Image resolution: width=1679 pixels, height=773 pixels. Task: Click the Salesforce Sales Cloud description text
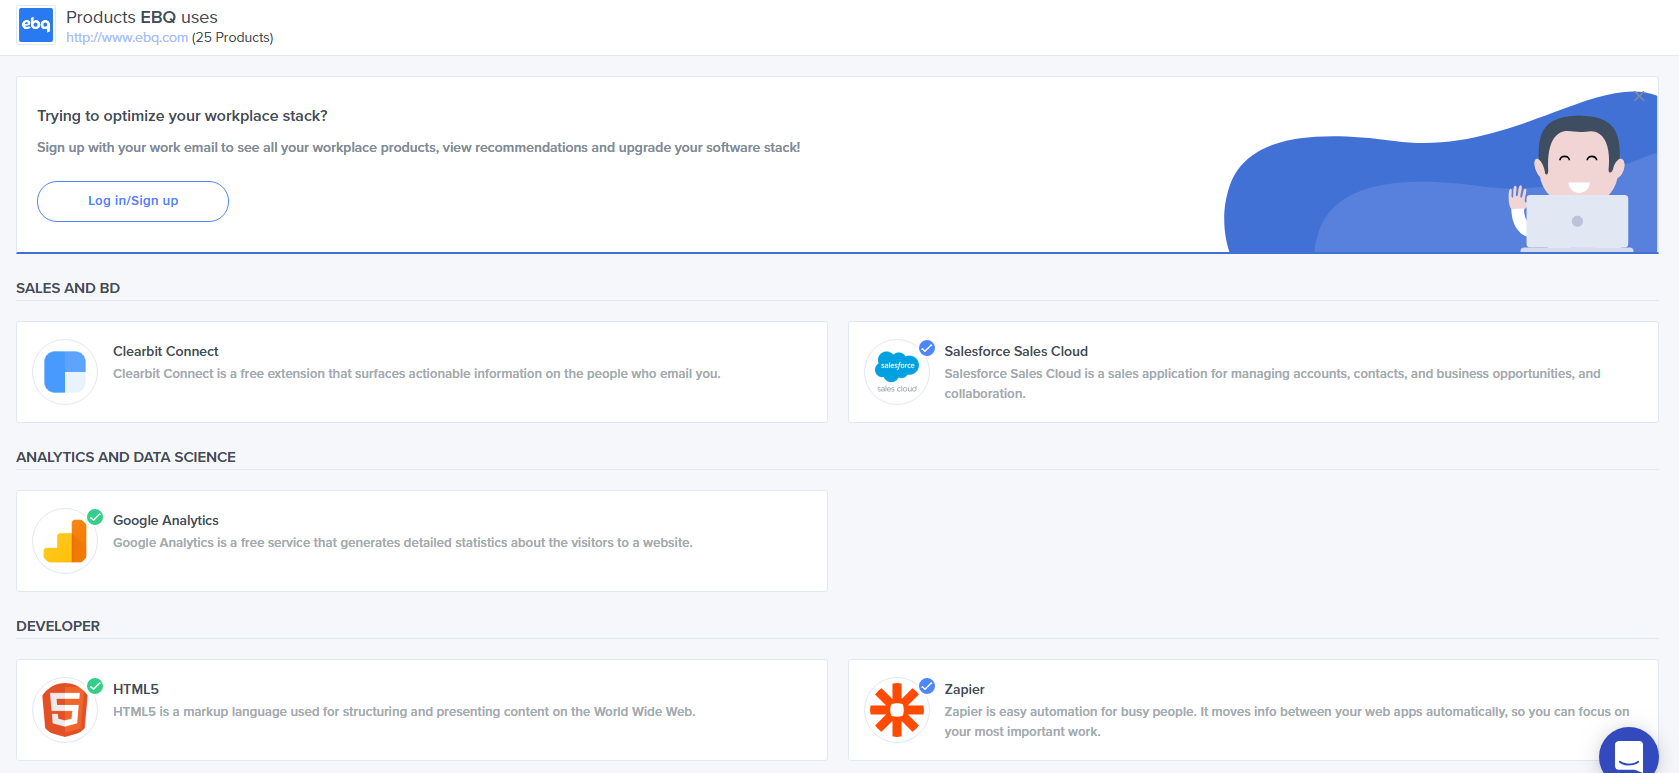pyautogui.click(x=1272, y=384)
